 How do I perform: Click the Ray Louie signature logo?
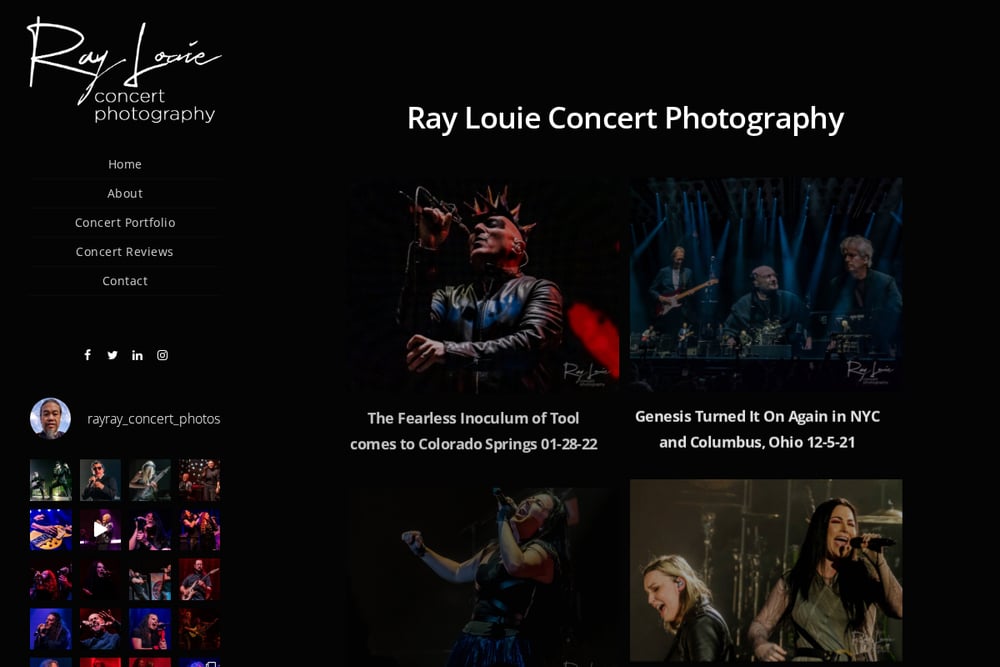tap(124, 70)
